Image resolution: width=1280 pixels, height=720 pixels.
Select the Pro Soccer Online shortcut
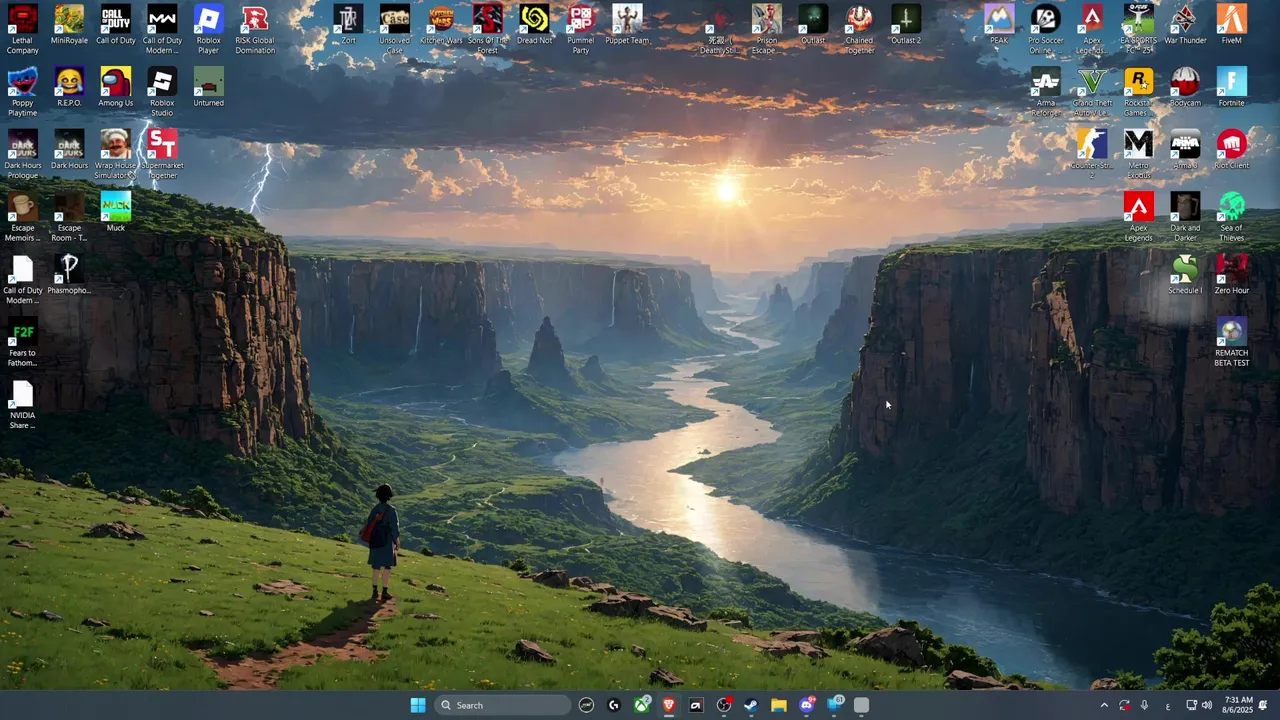(x=1045, y=29)
